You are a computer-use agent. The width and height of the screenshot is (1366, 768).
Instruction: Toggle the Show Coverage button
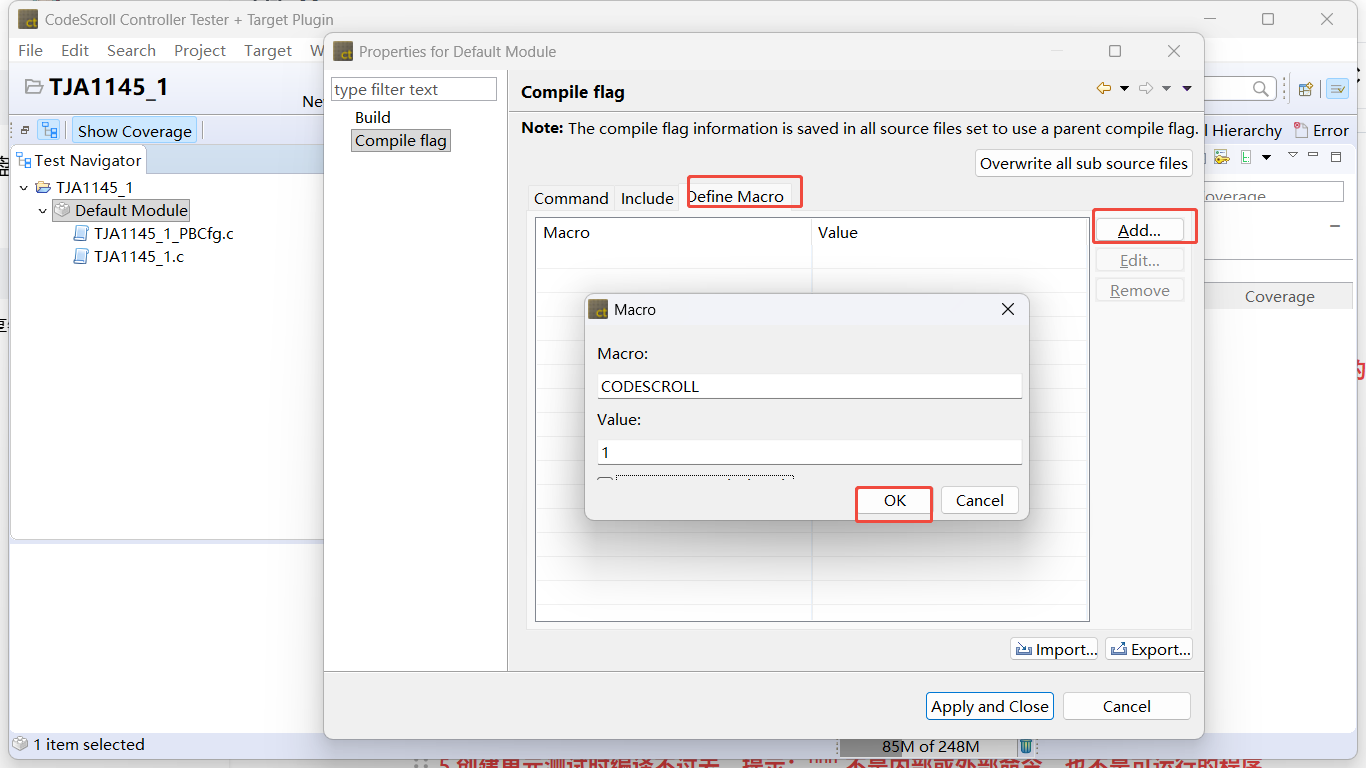pyautogui.click(x=134, y=131)
